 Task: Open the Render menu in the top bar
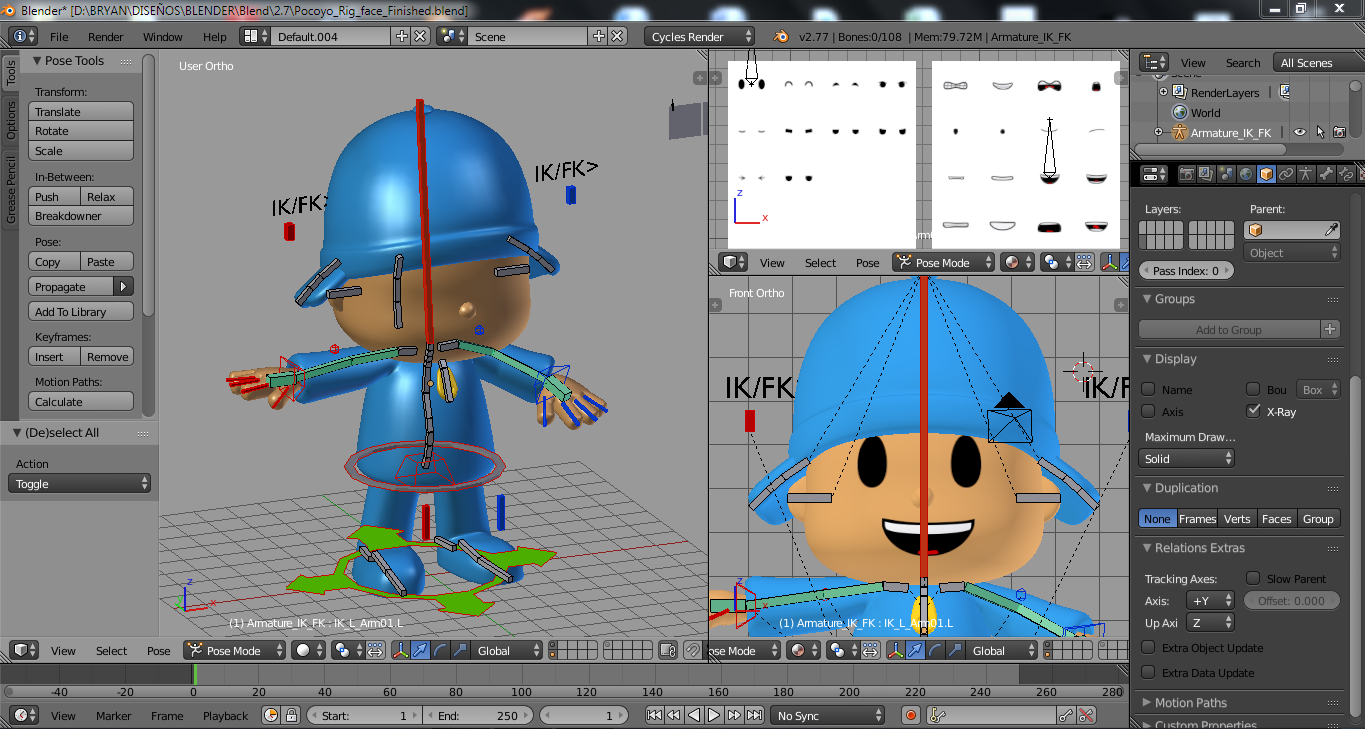(x=106, y=36)
